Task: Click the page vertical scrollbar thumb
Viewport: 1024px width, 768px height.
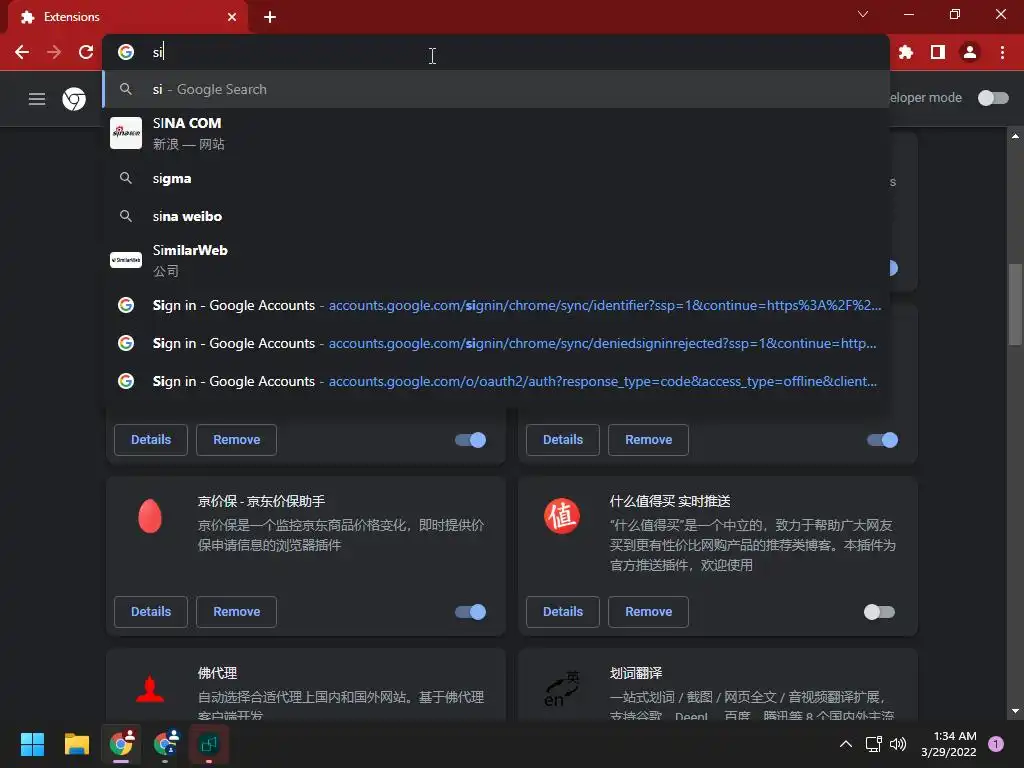Action: pos(1015,304)
